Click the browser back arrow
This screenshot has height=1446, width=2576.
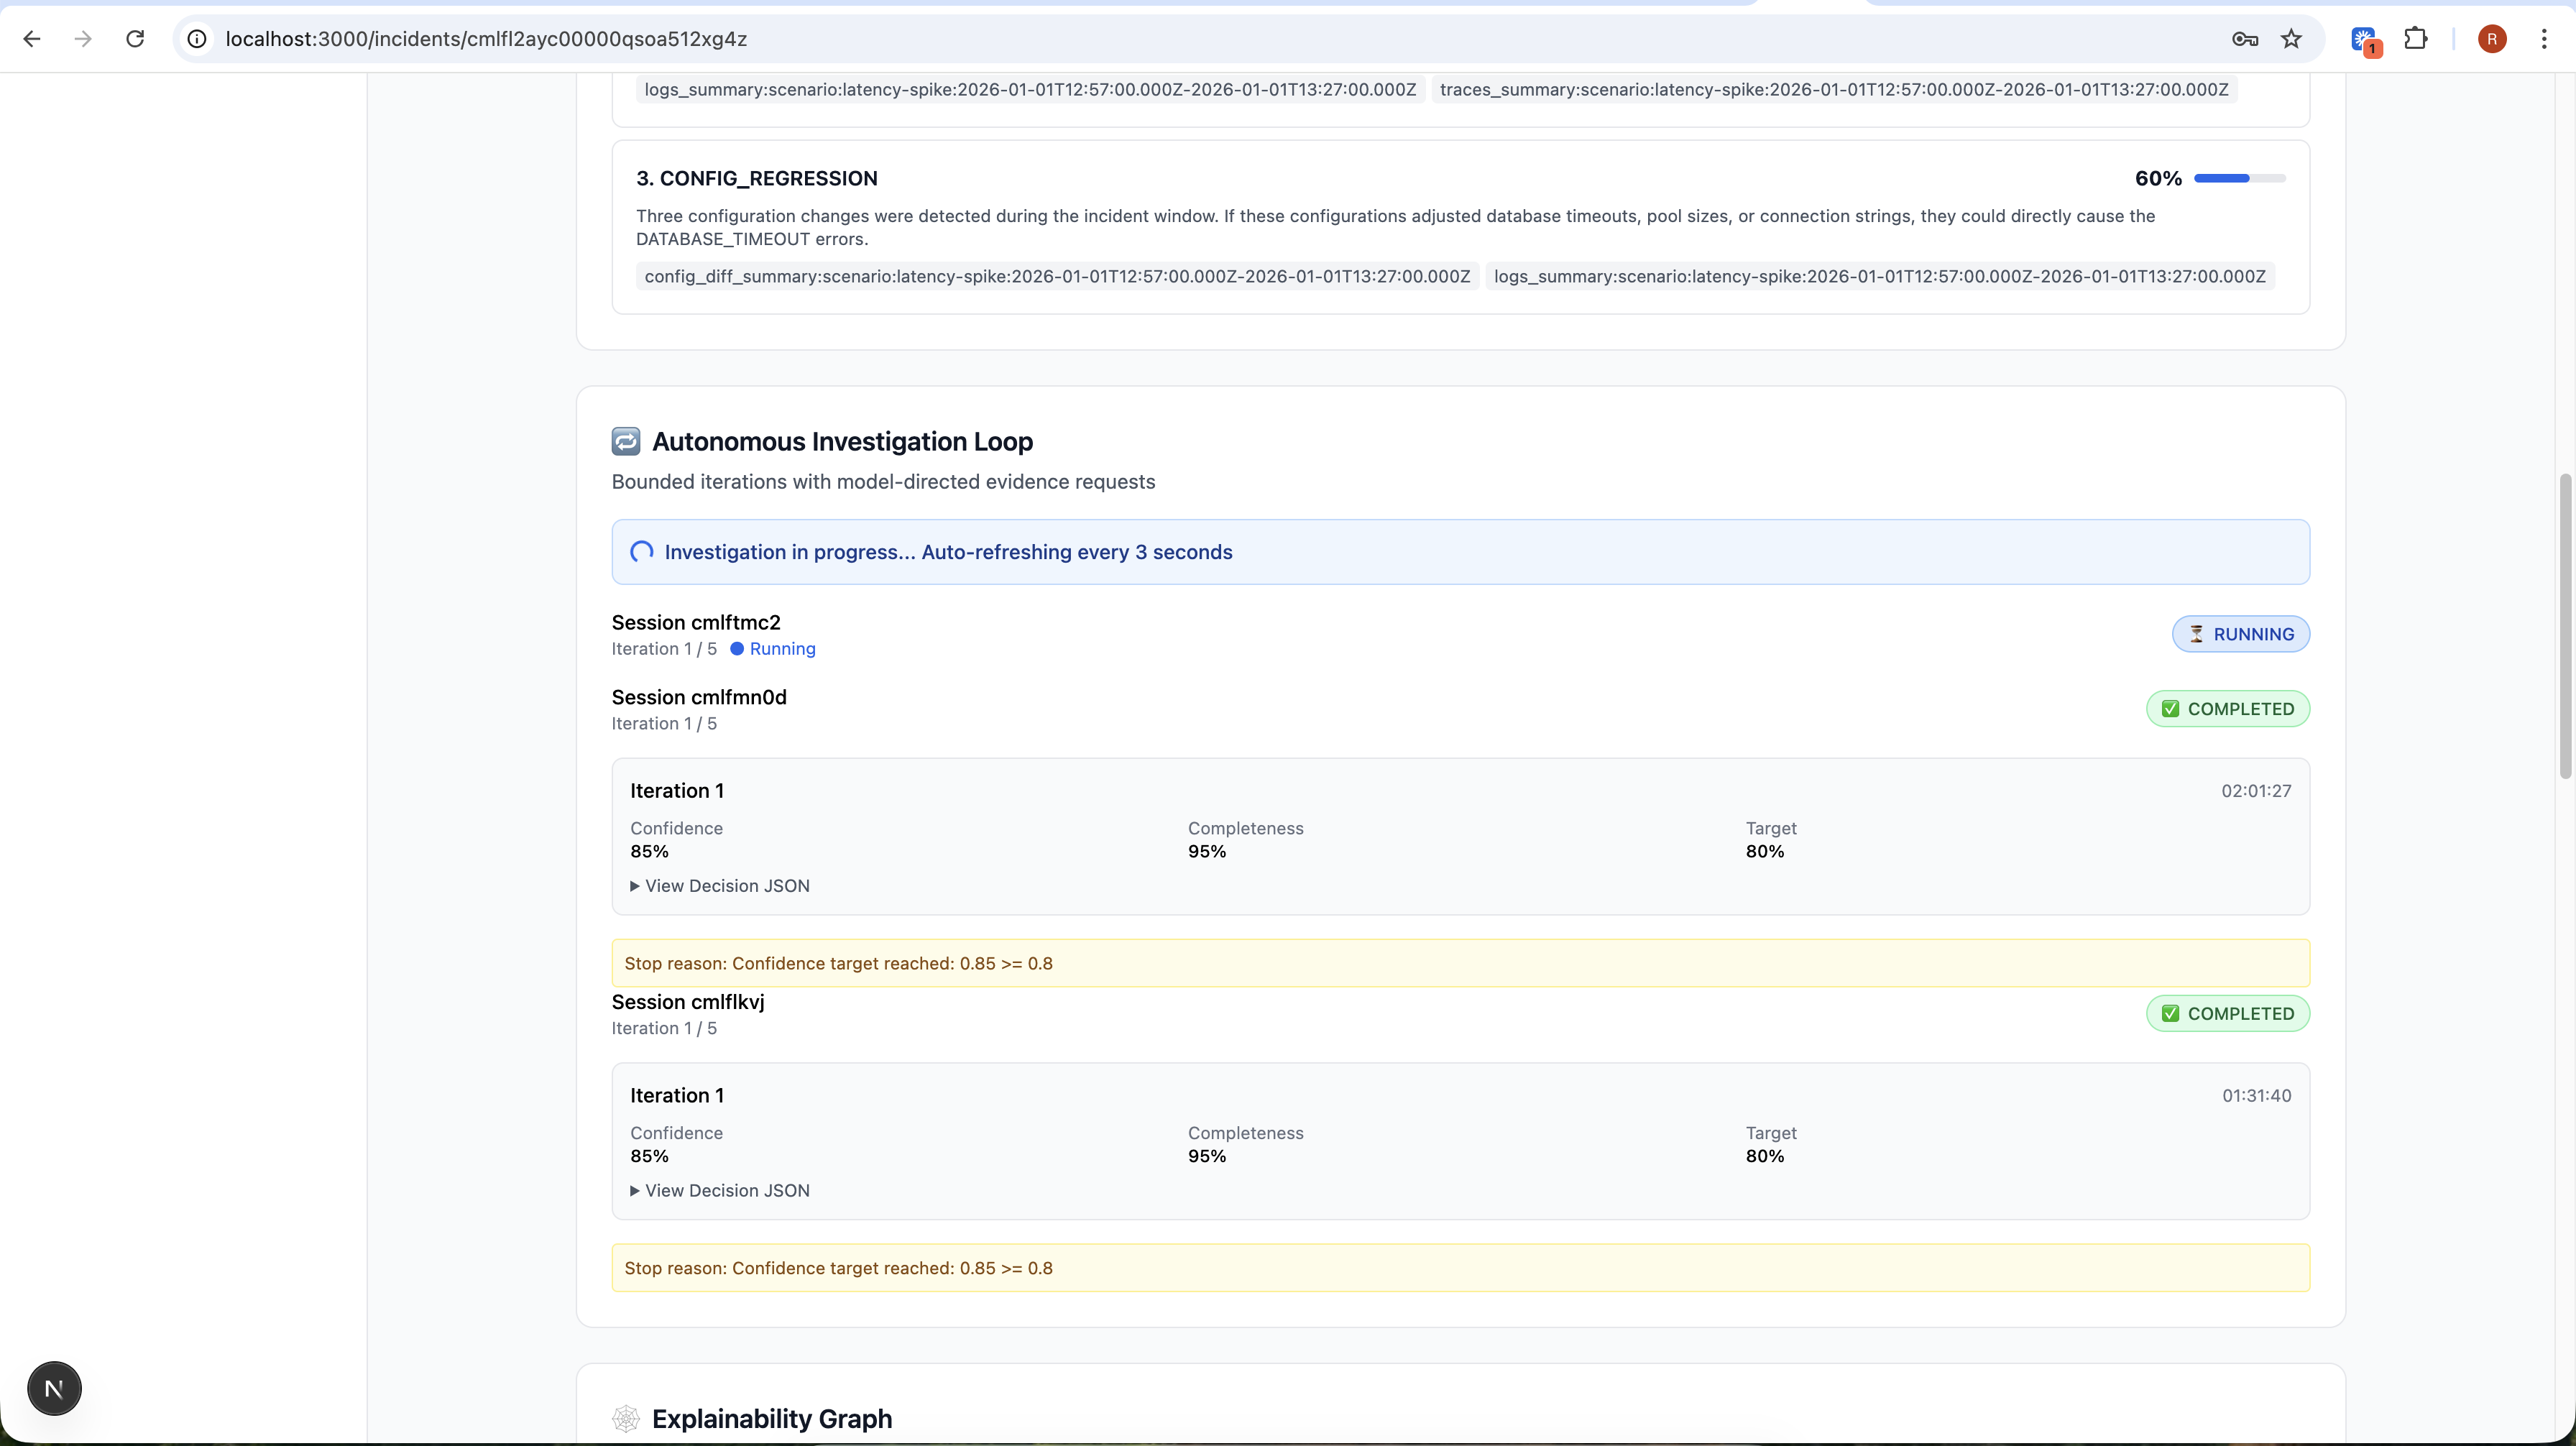pyautogui.click(x=32, y=39)
